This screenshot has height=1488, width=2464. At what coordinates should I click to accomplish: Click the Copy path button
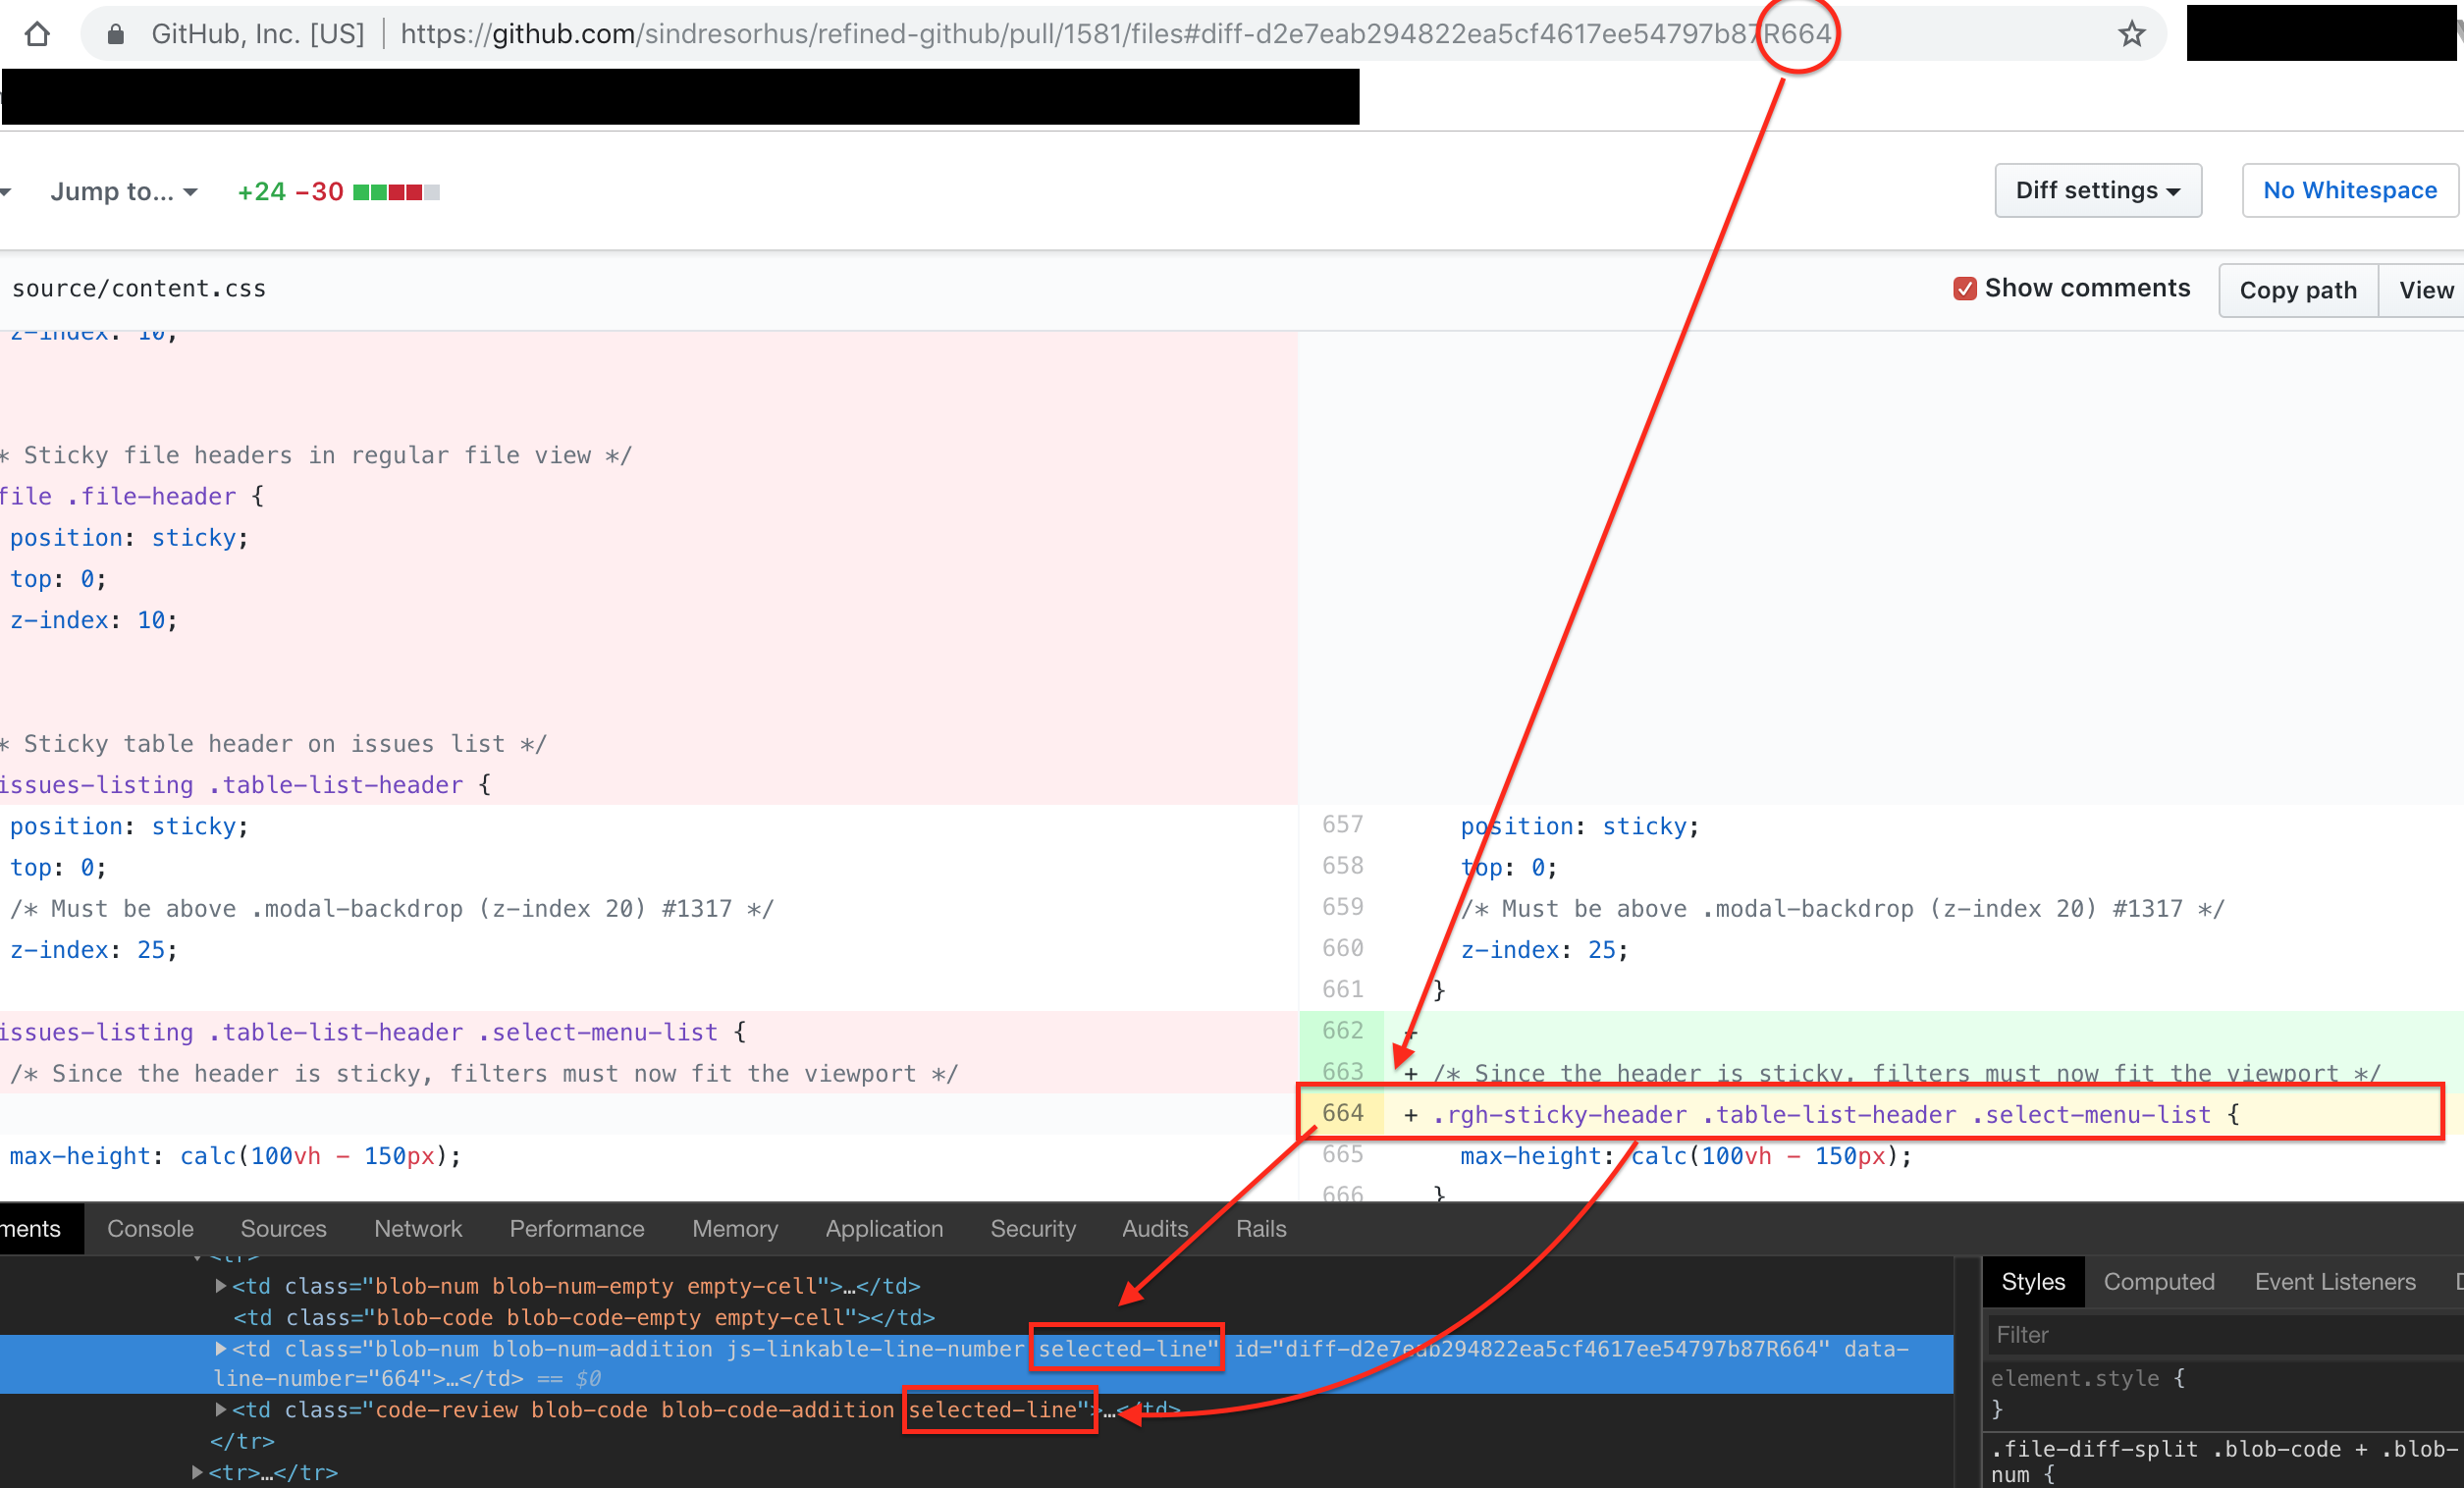click(2298, 291)
